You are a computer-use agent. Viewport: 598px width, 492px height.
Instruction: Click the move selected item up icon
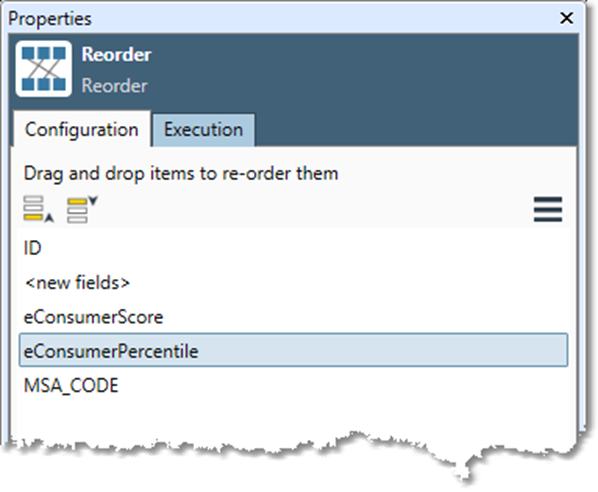39,209
